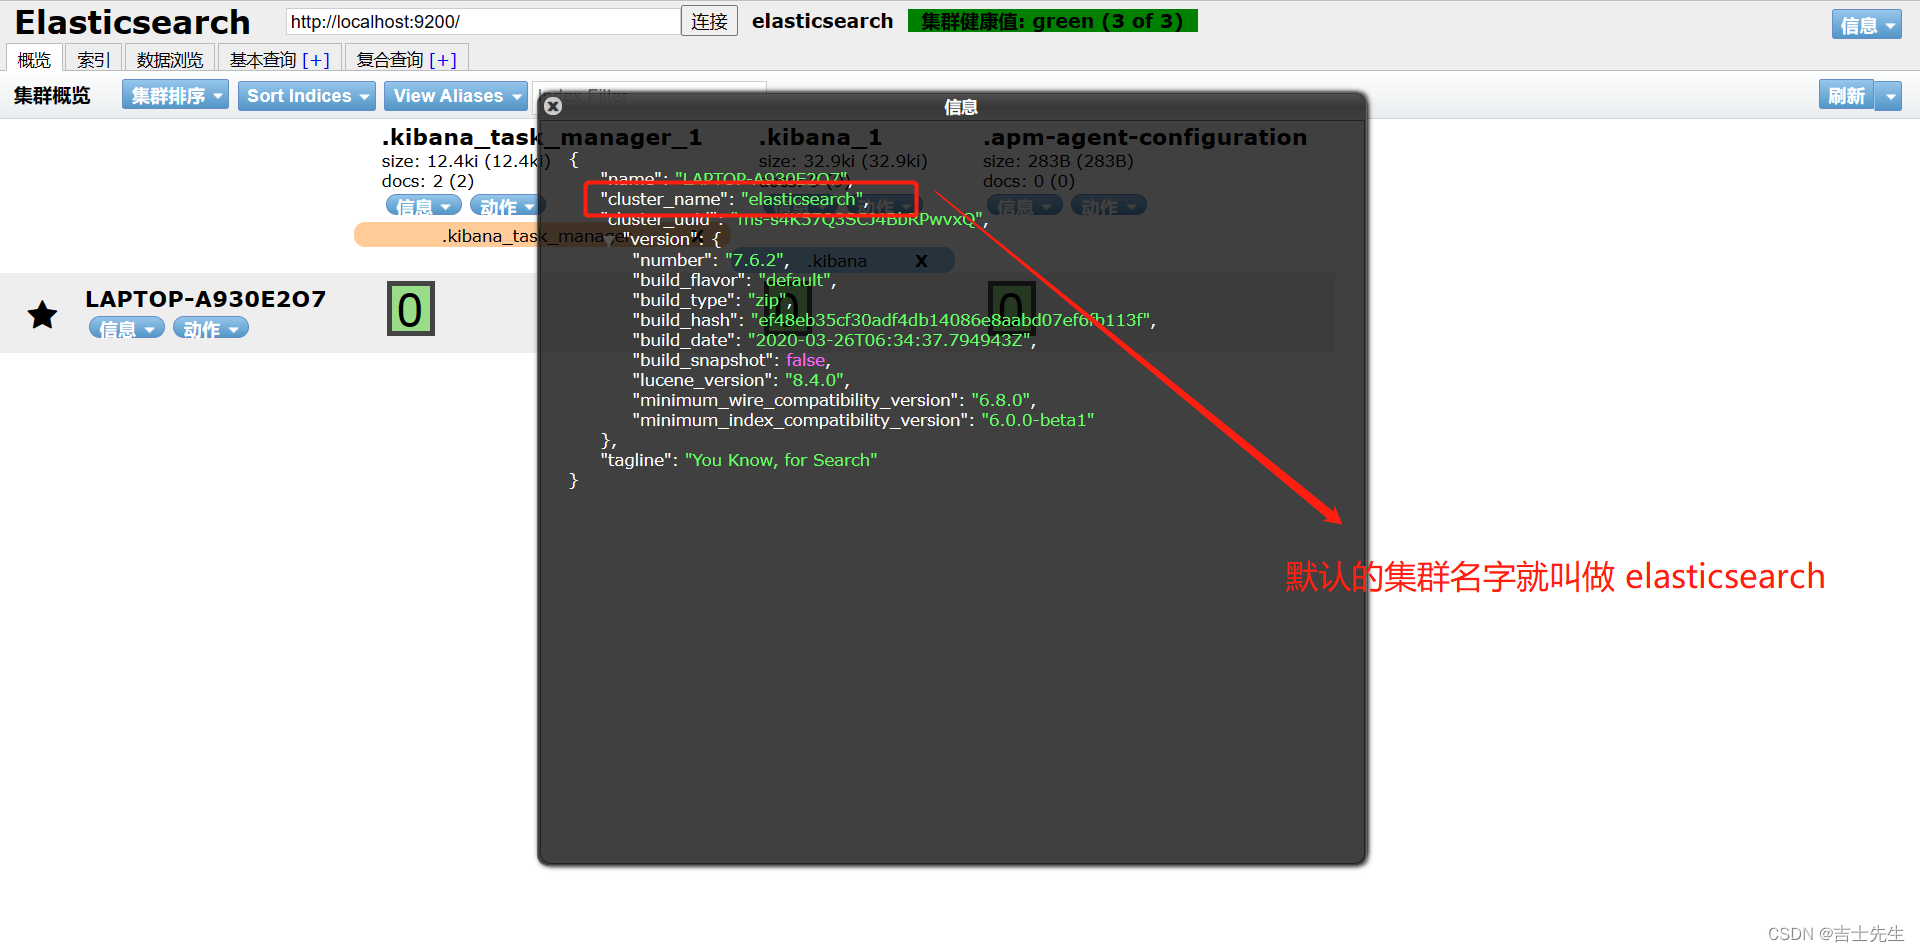
Task: Click the cluster health green status badge
Action: [1052, 21]
